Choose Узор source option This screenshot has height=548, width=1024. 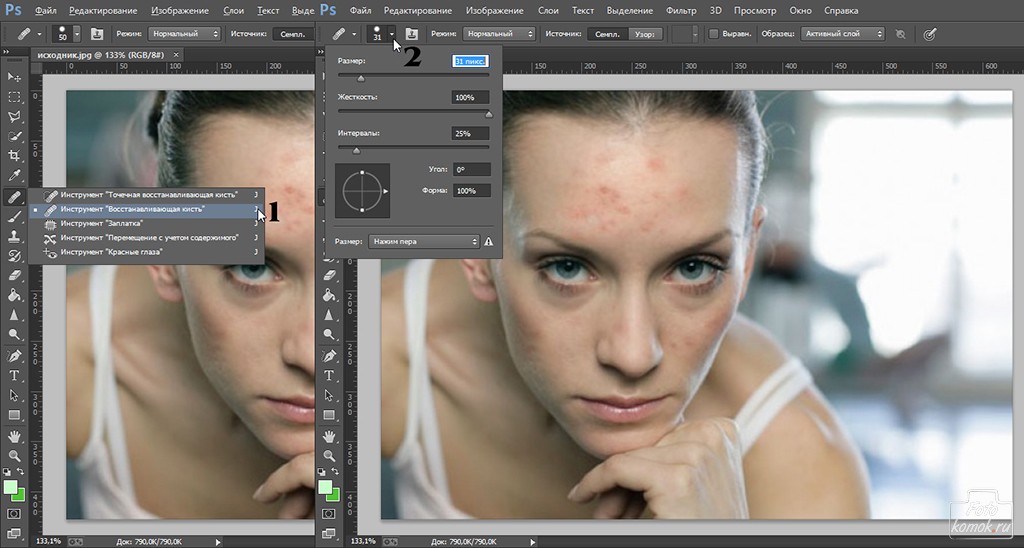coord(645,34)
